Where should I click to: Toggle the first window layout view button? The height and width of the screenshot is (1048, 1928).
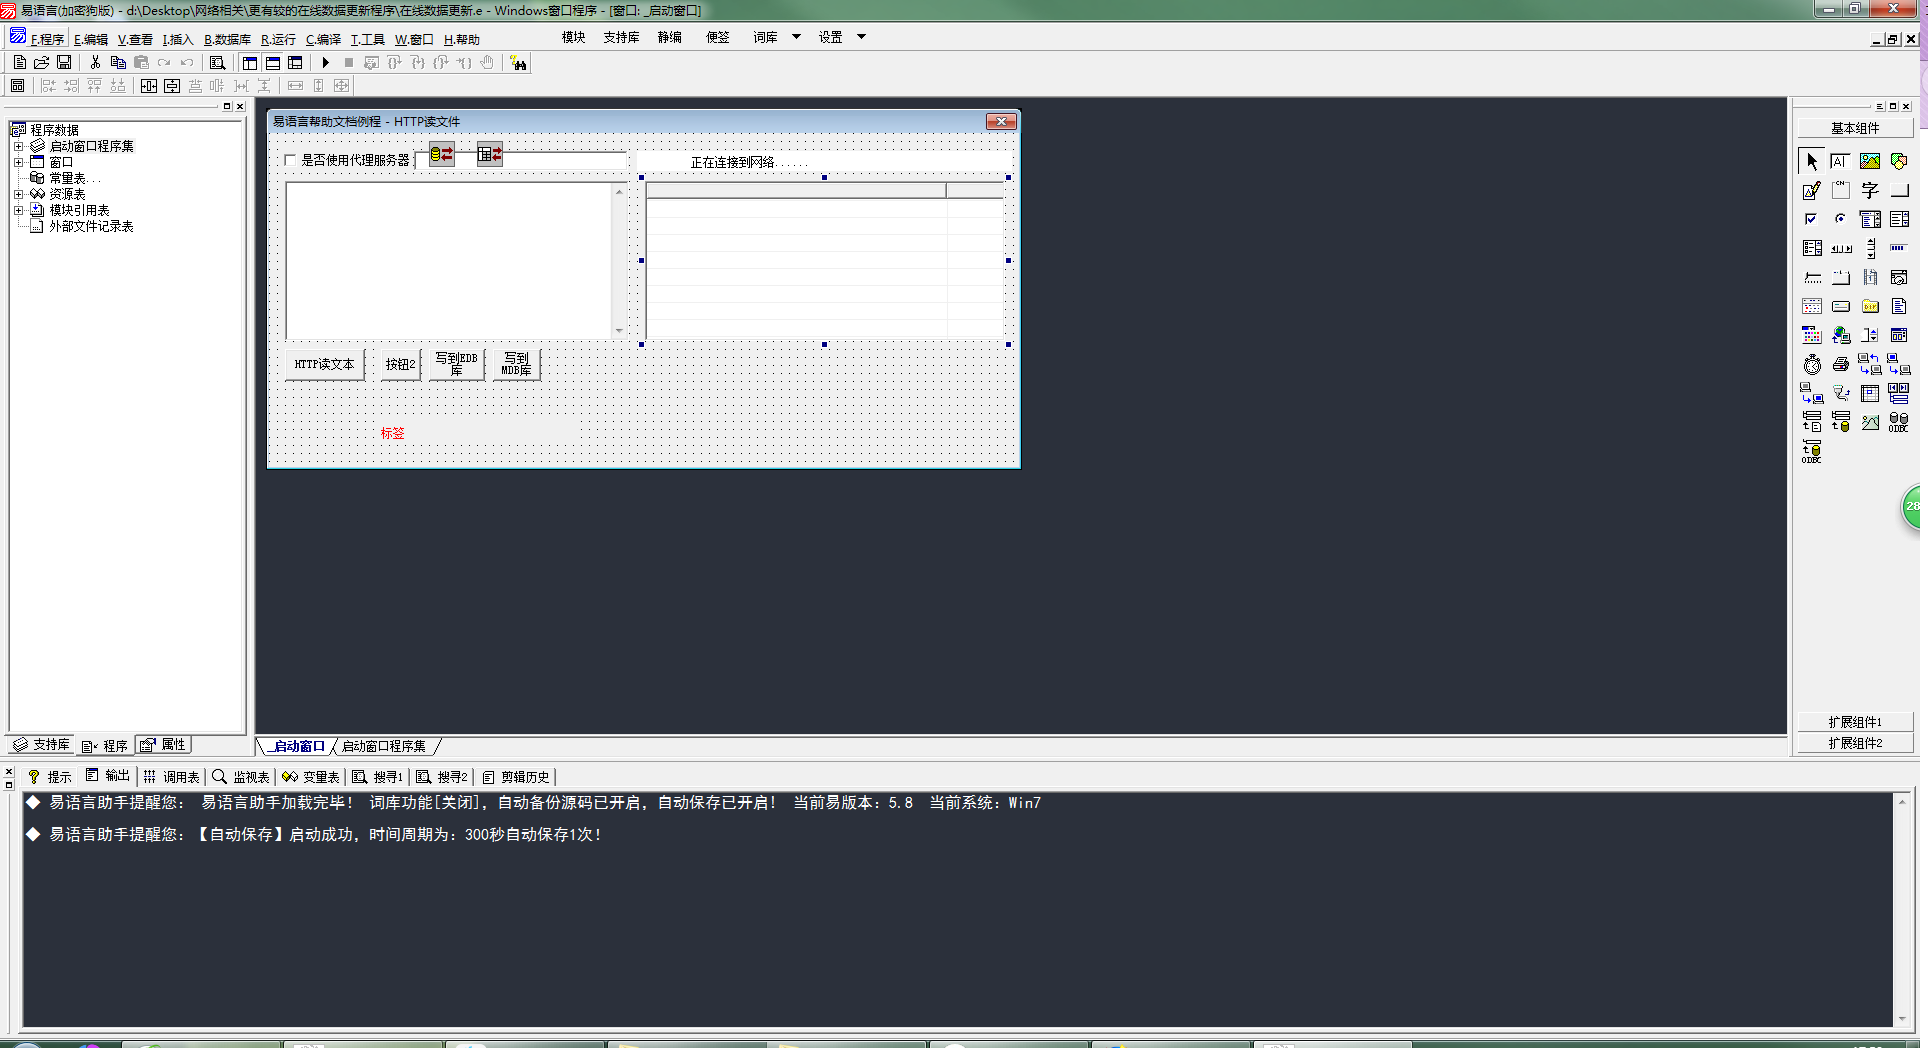click(x=250, y=62)
